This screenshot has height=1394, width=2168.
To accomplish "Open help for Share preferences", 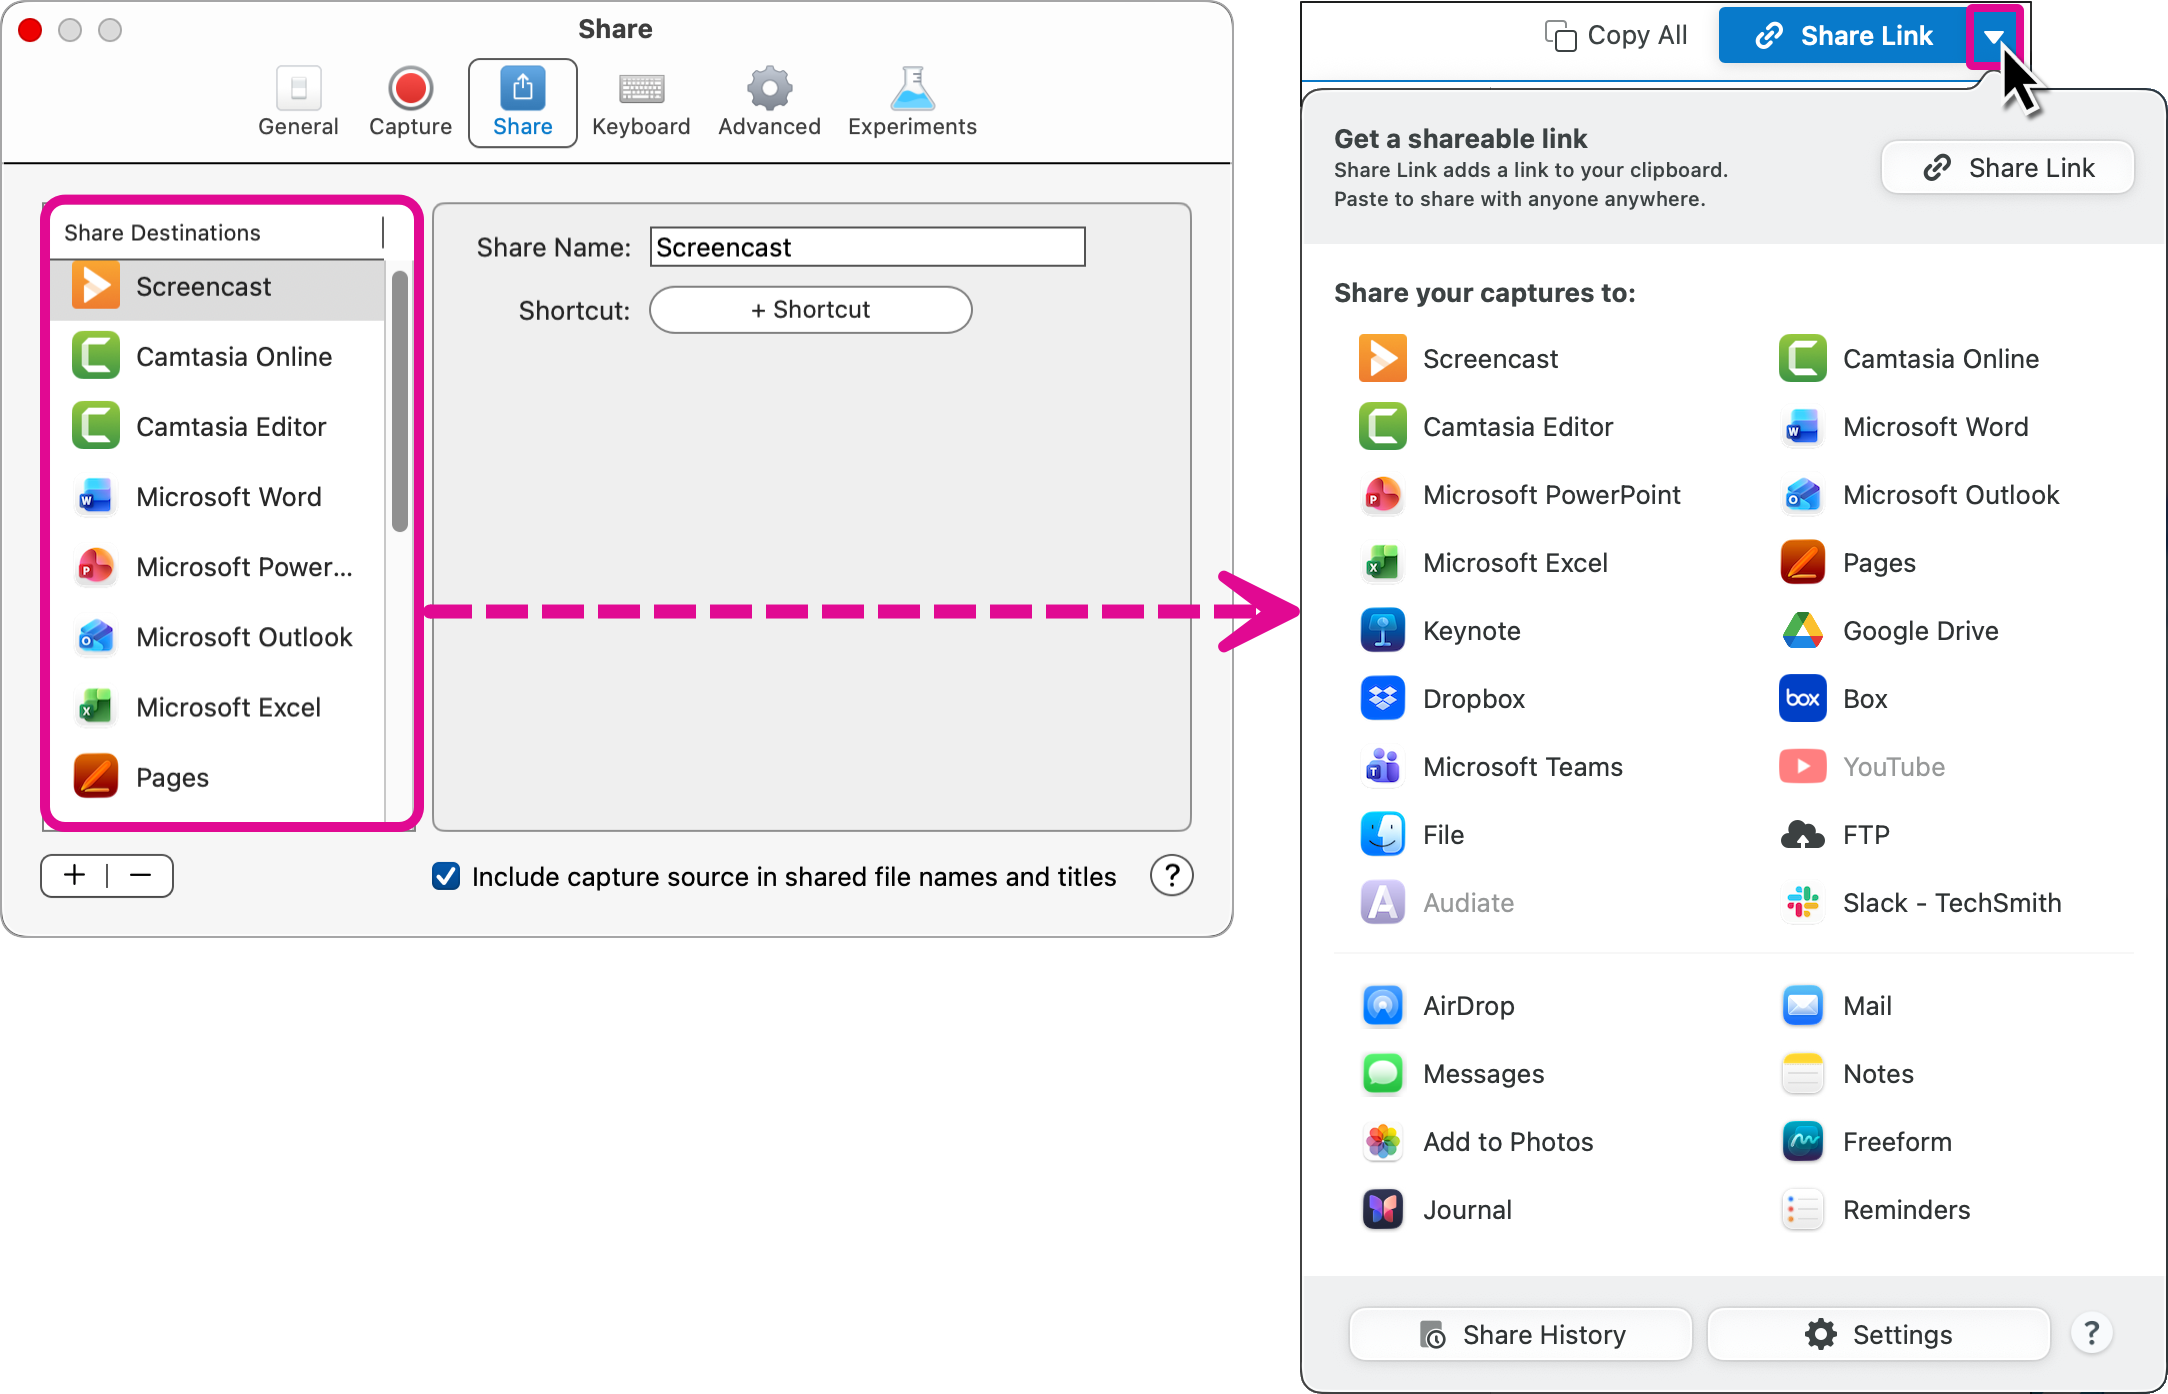I will [1171, 876].
